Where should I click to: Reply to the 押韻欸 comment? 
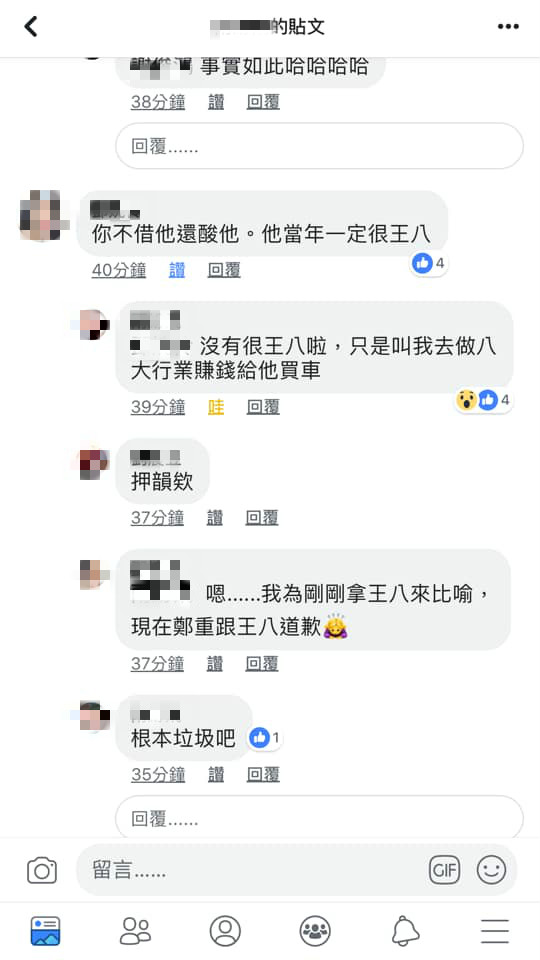[x=262, y=518]
